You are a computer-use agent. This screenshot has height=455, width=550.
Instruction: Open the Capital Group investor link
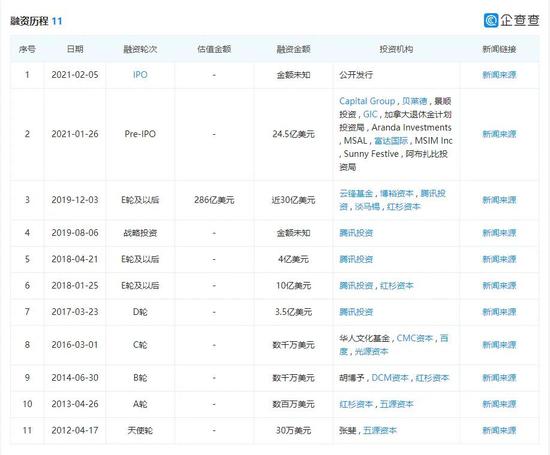tap(367, 101)
